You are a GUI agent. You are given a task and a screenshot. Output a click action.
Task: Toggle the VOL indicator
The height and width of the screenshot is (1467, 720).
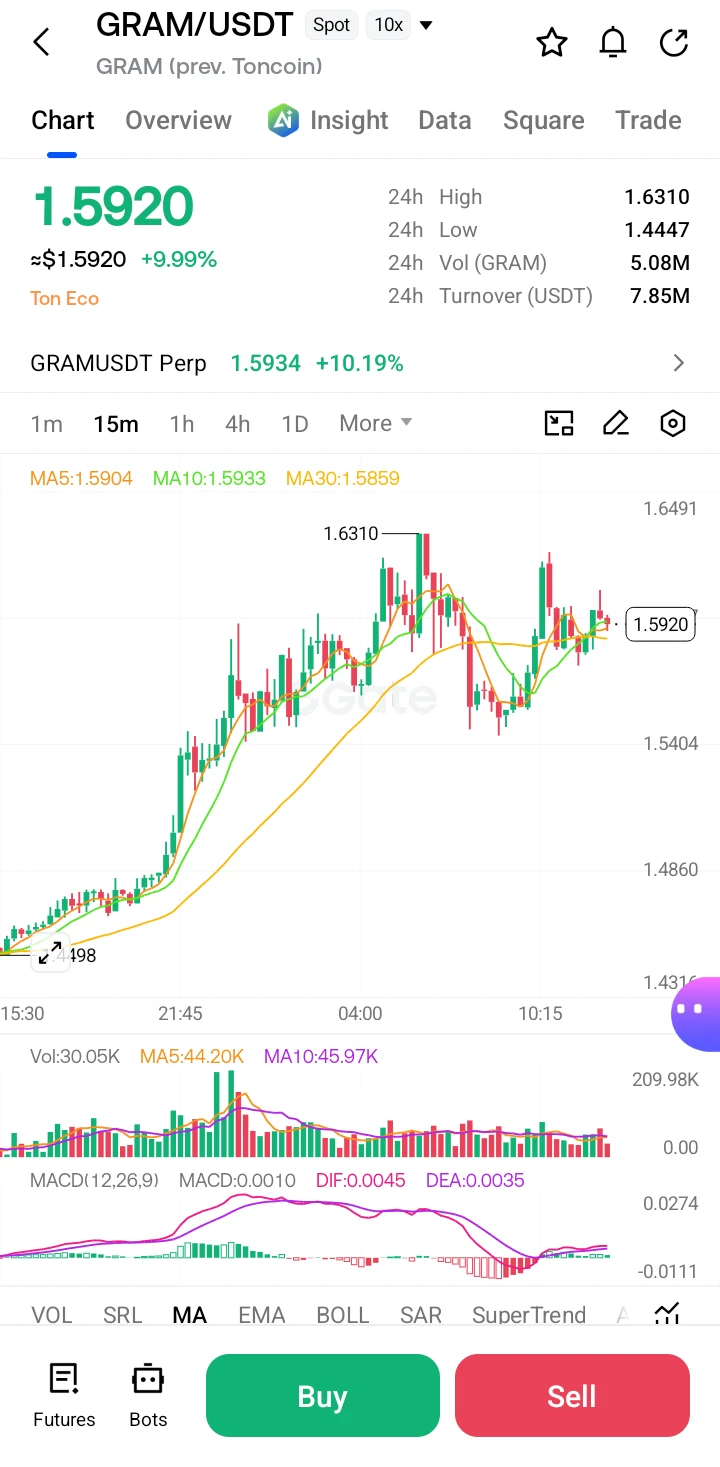click(52, 1314)
